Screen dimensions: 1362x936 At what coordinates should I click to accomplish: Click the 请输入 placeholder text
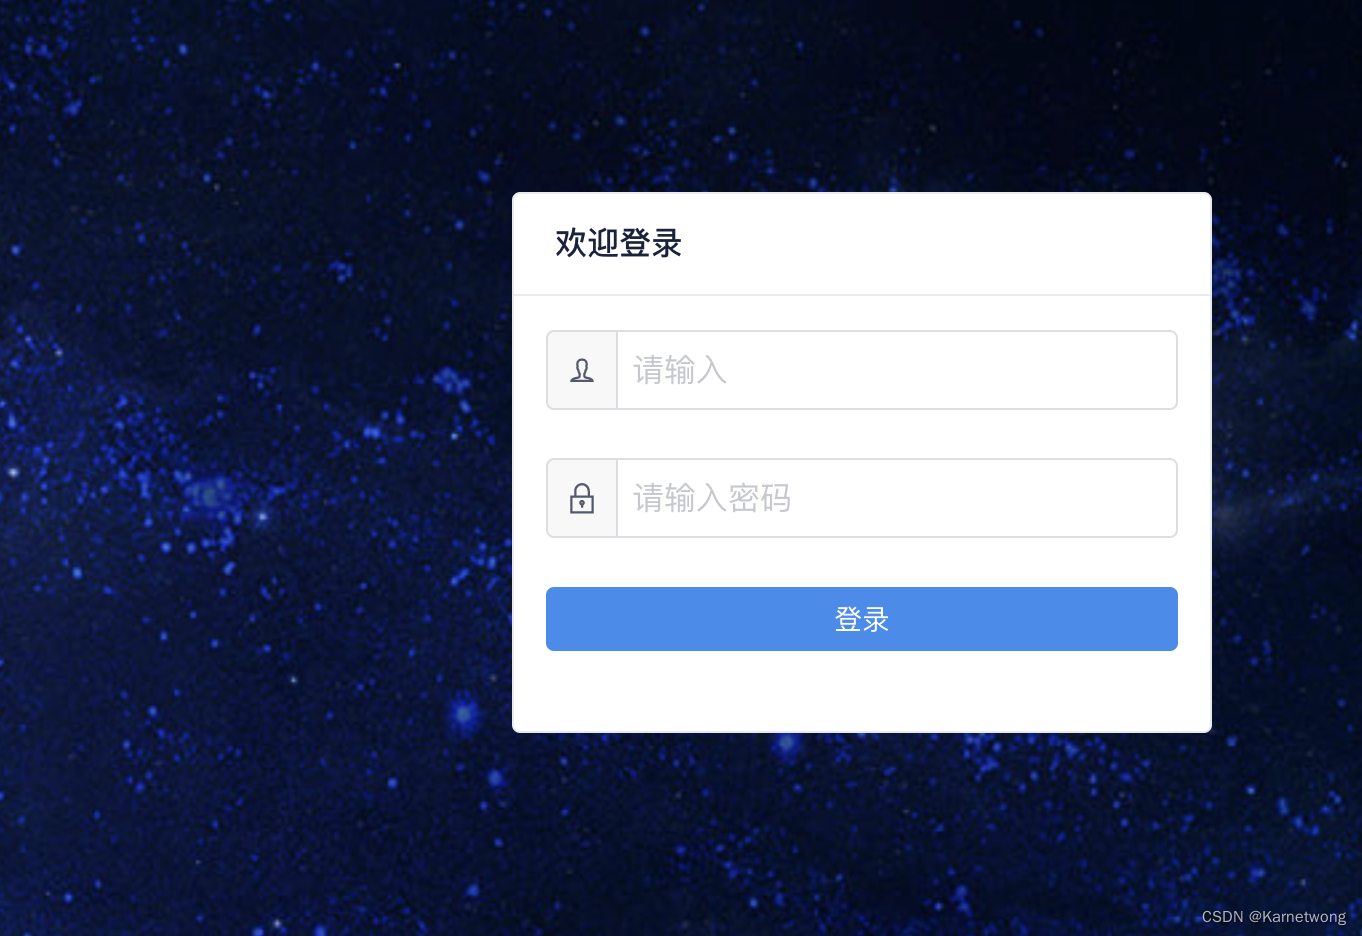pos(680,370)
